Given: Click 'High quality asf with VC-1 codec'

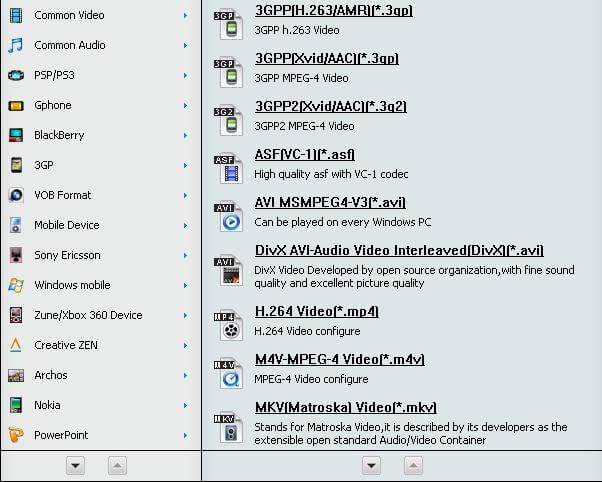Looking at the screenshot, I should coord(331,174).
